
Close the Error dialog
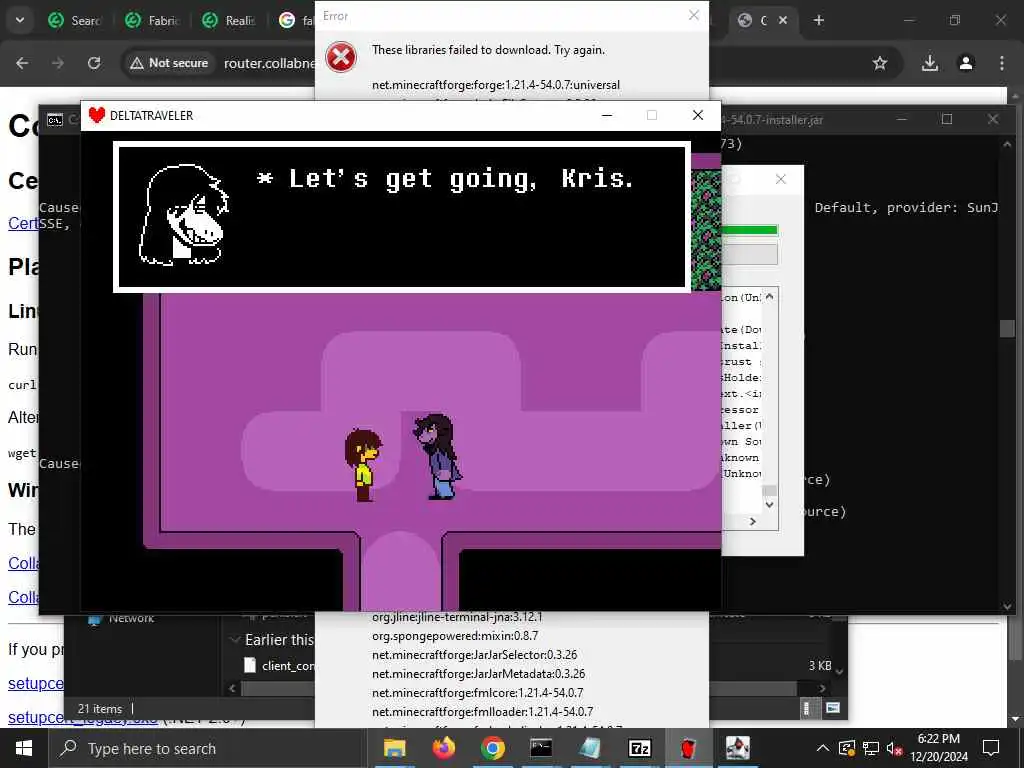pyautogui.click(x=694, y=15)
